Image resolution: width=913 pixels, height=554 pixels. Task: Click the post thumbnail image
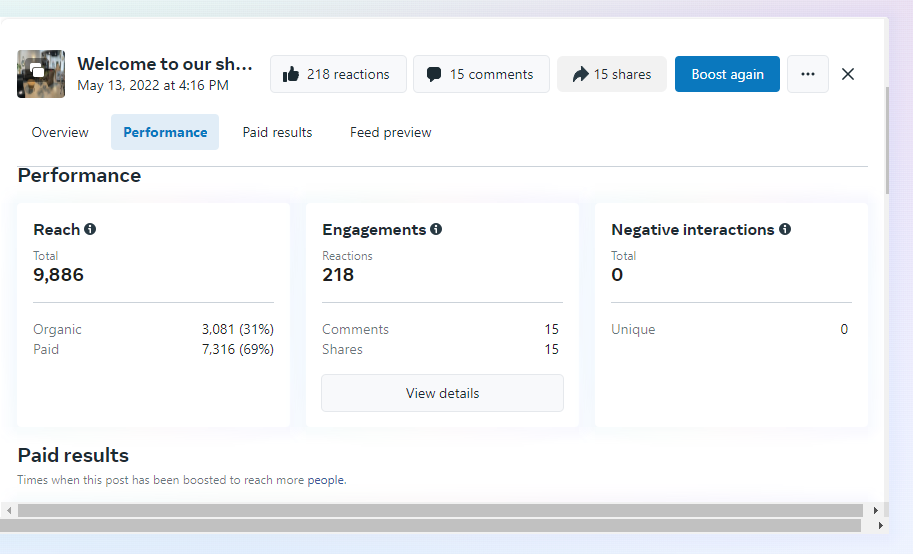pyautogui.click(x=41, y=74)
